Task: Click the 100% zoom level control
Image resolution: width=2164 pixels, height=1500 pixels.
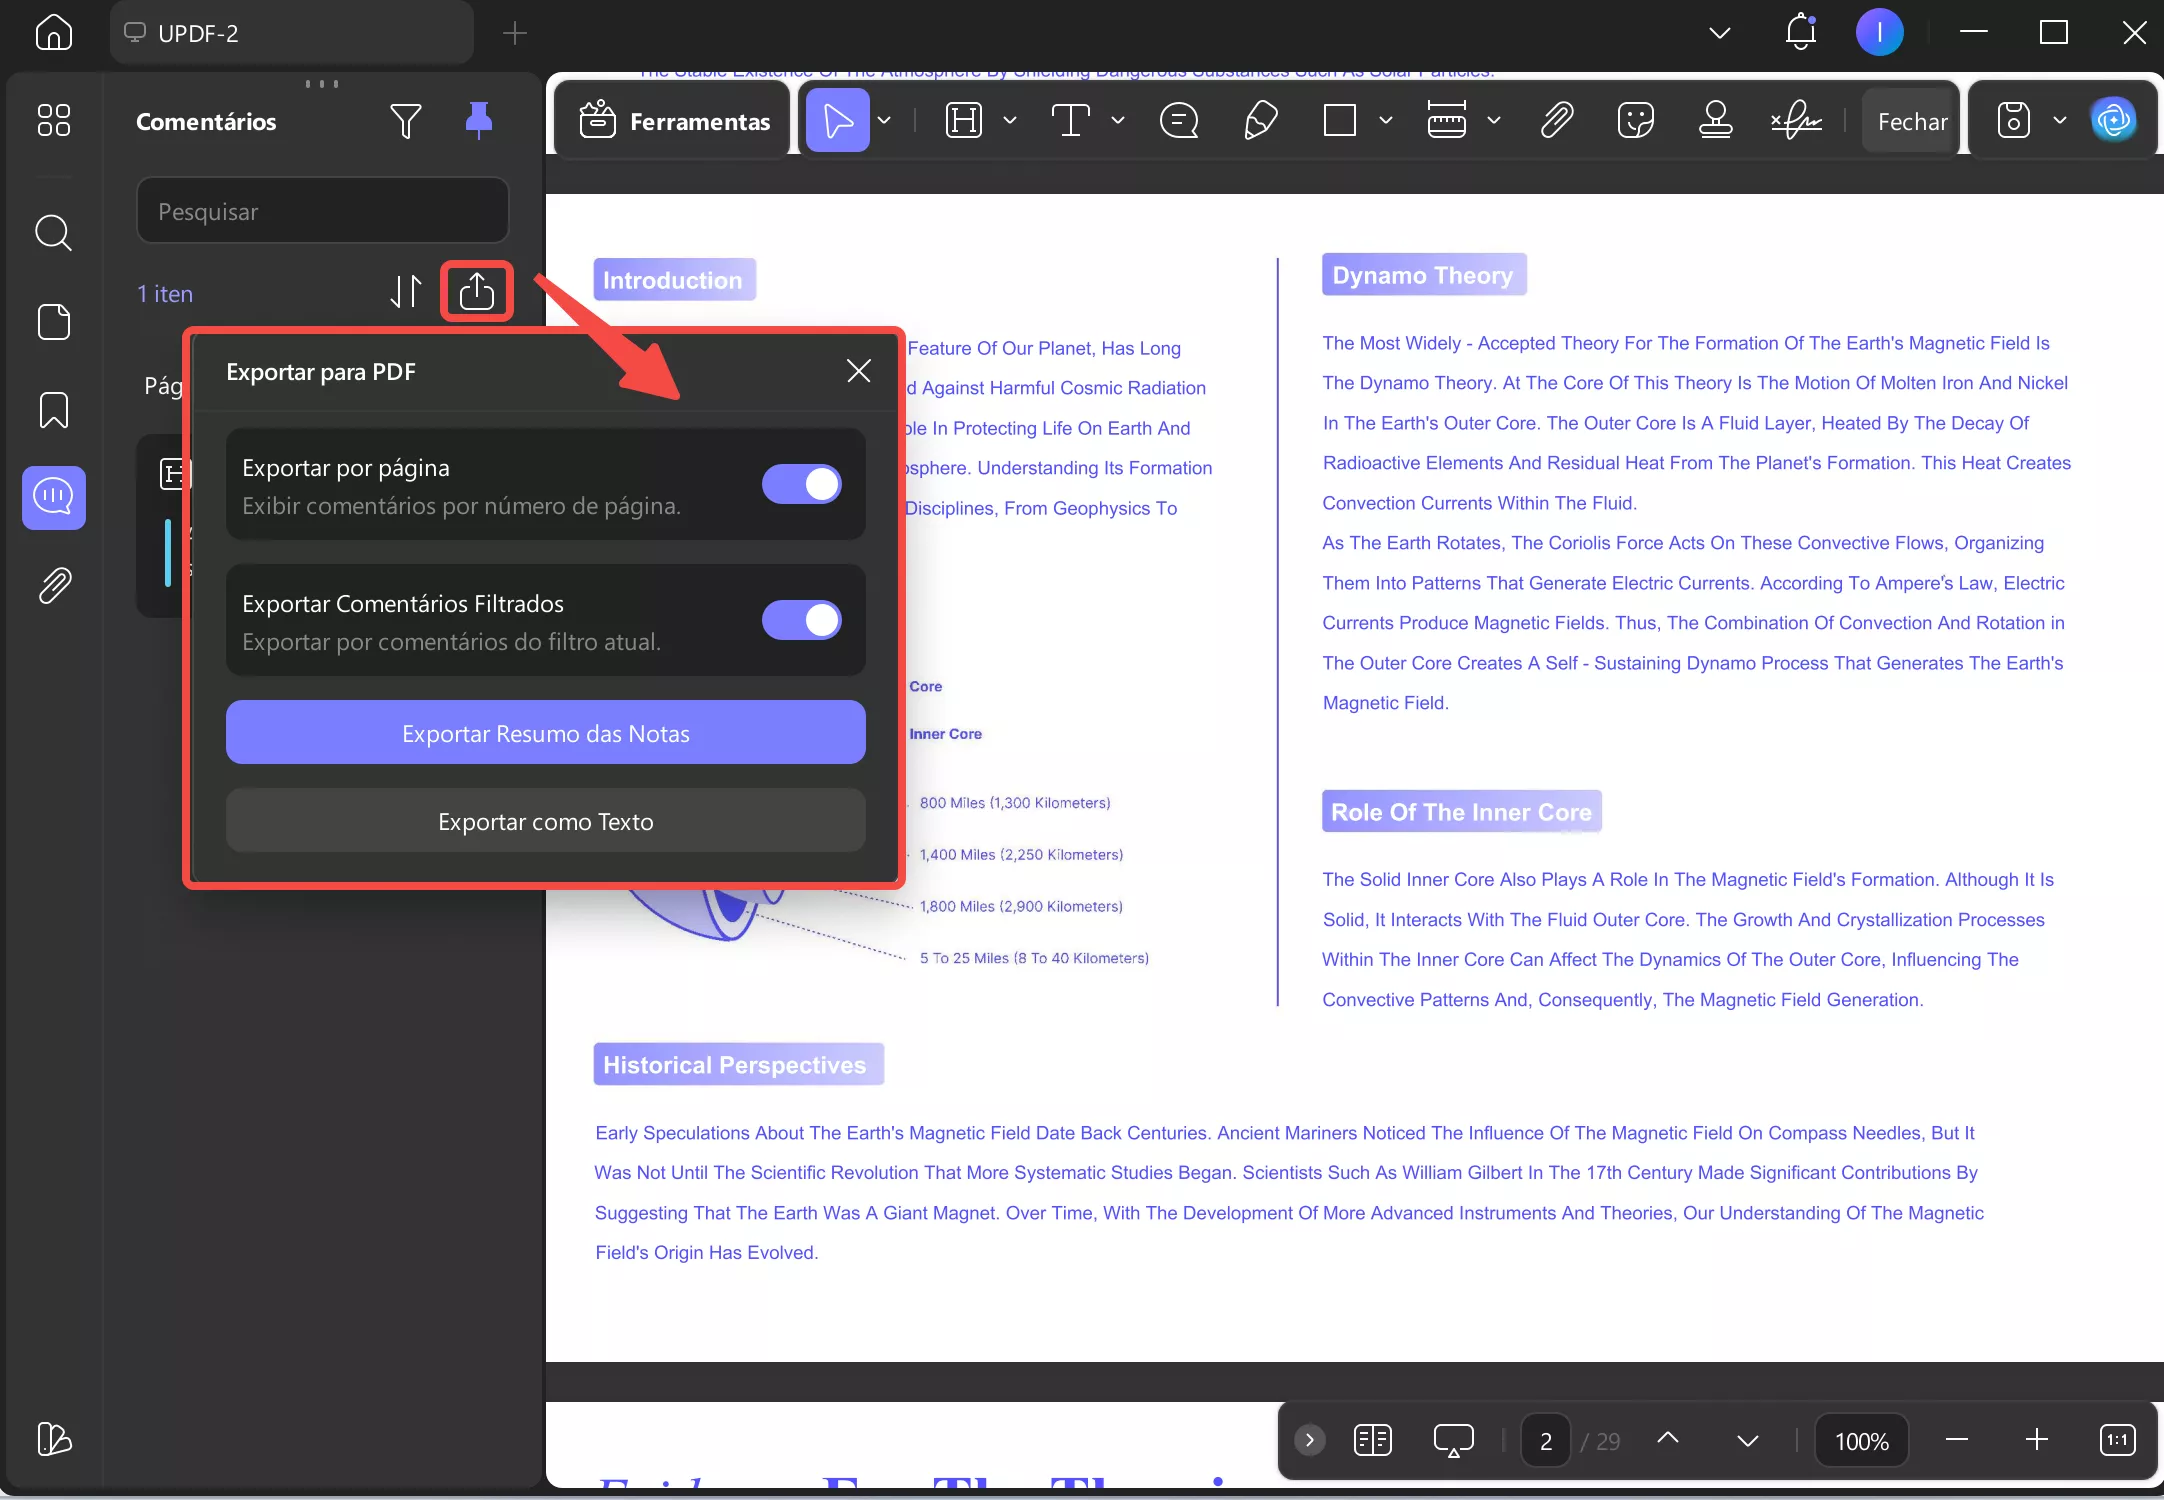Action: pos(1862,1440)
